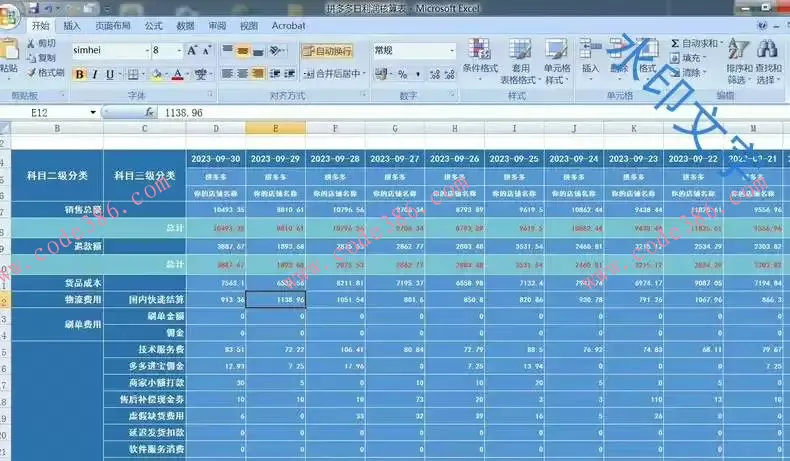Viewport: 790px width, 461px height.
Task: Toggle Top Align for cell
Action: tap(228, 50)
